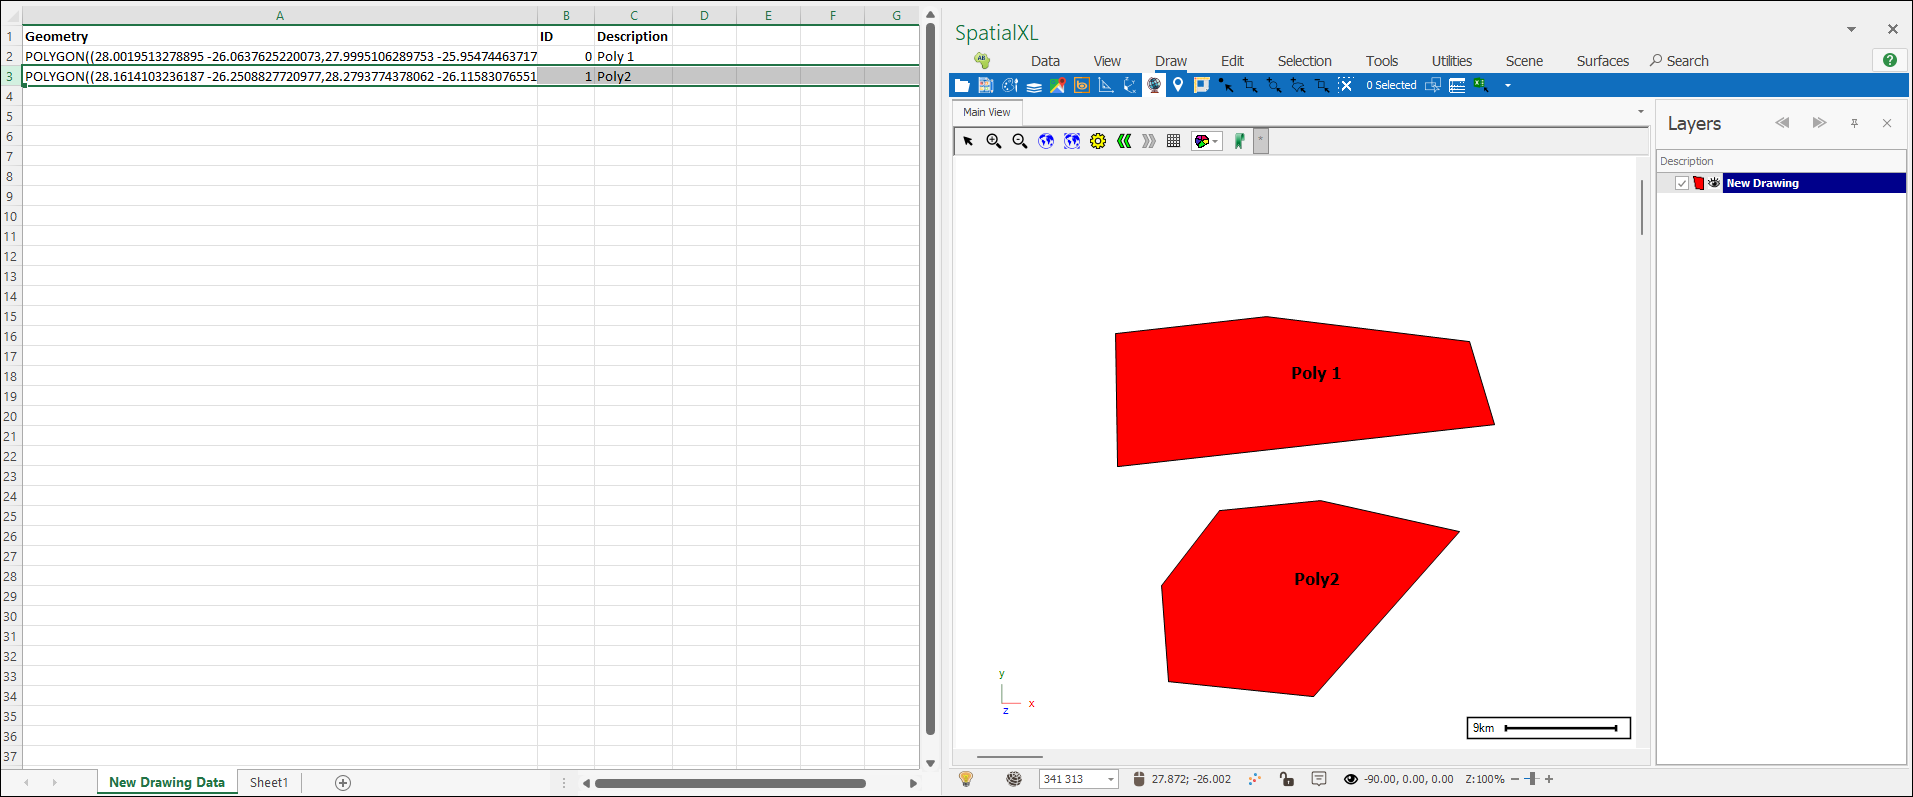Open the 341 313 scale combo box

pyautogui.click(x=1078, y=779)
